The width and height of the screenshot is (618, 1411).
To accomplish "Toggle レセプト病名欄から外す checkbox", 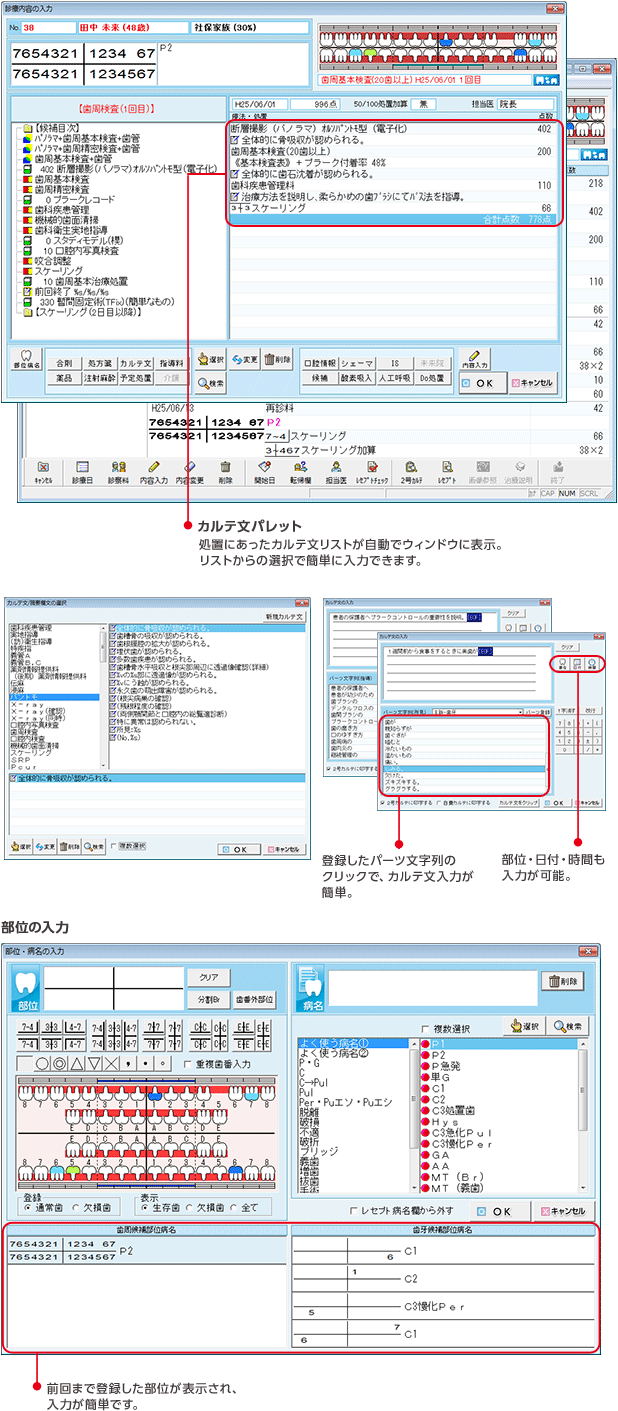I will [355, 1210].
